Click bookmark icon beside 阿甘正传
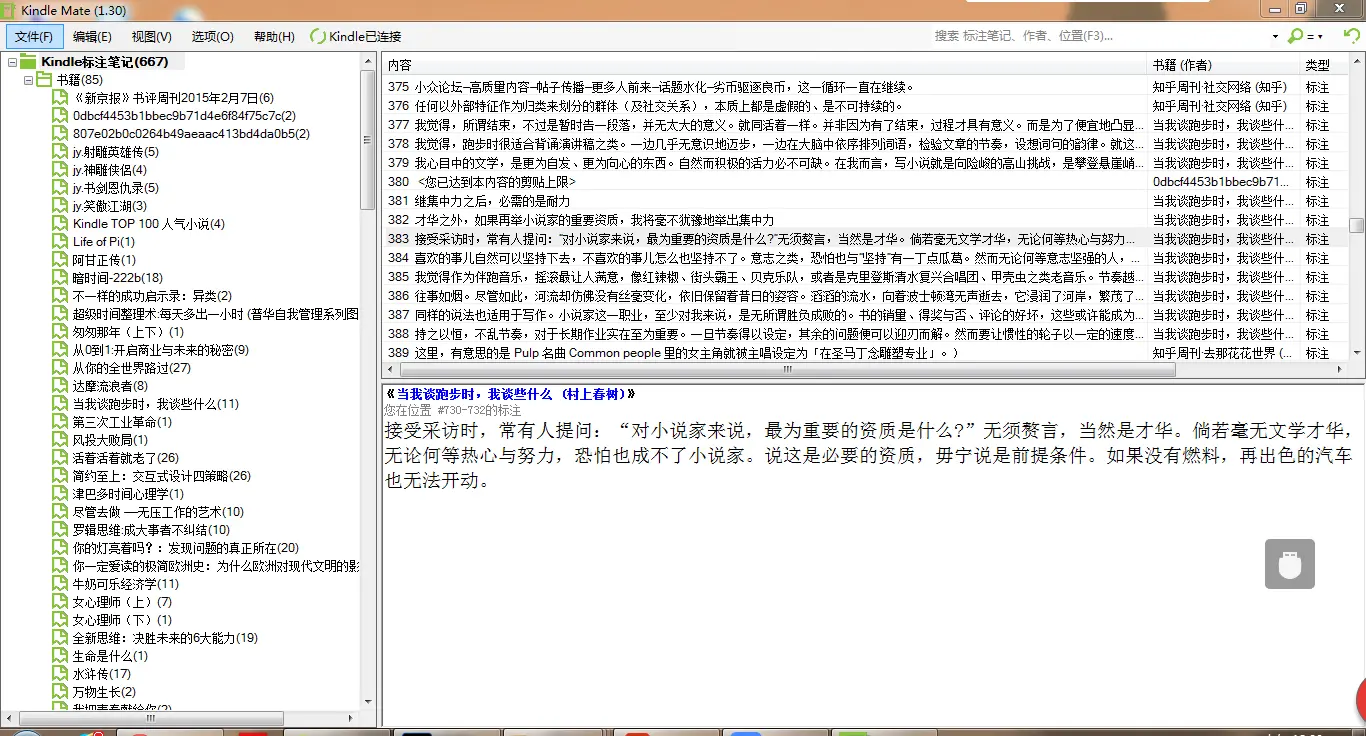The image size is (1366, 736). pos(61,260)
